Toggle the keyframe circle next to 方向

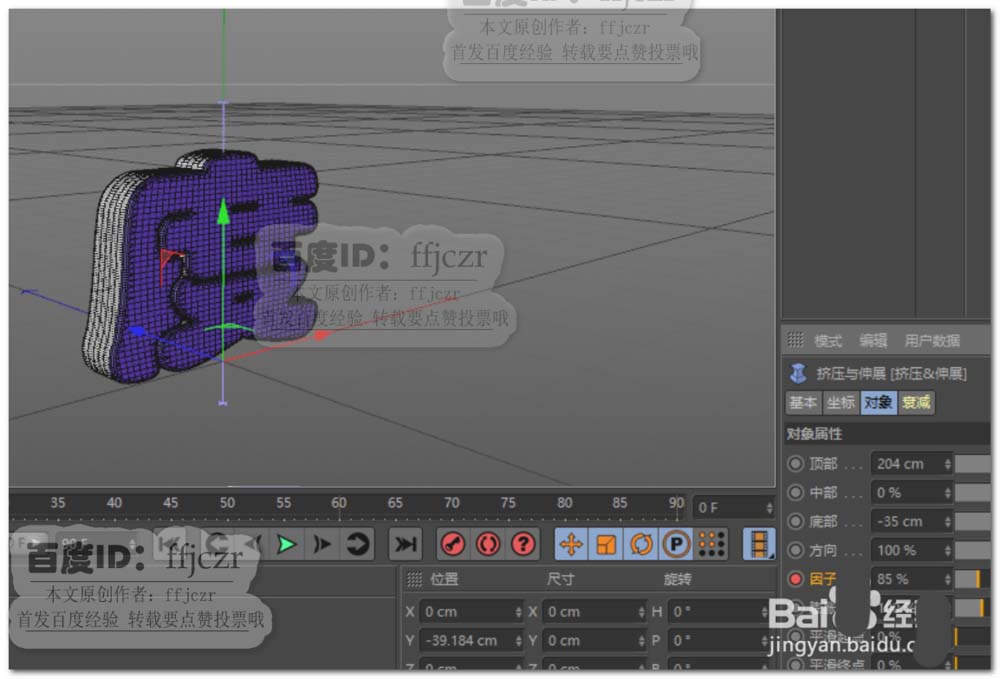point(795,550)
